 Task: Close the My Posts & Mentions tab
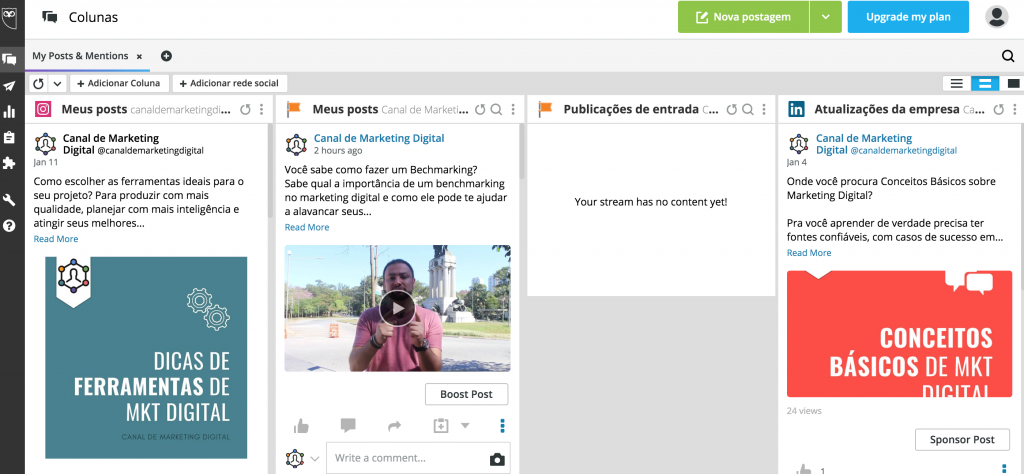(x=139, y=57)
